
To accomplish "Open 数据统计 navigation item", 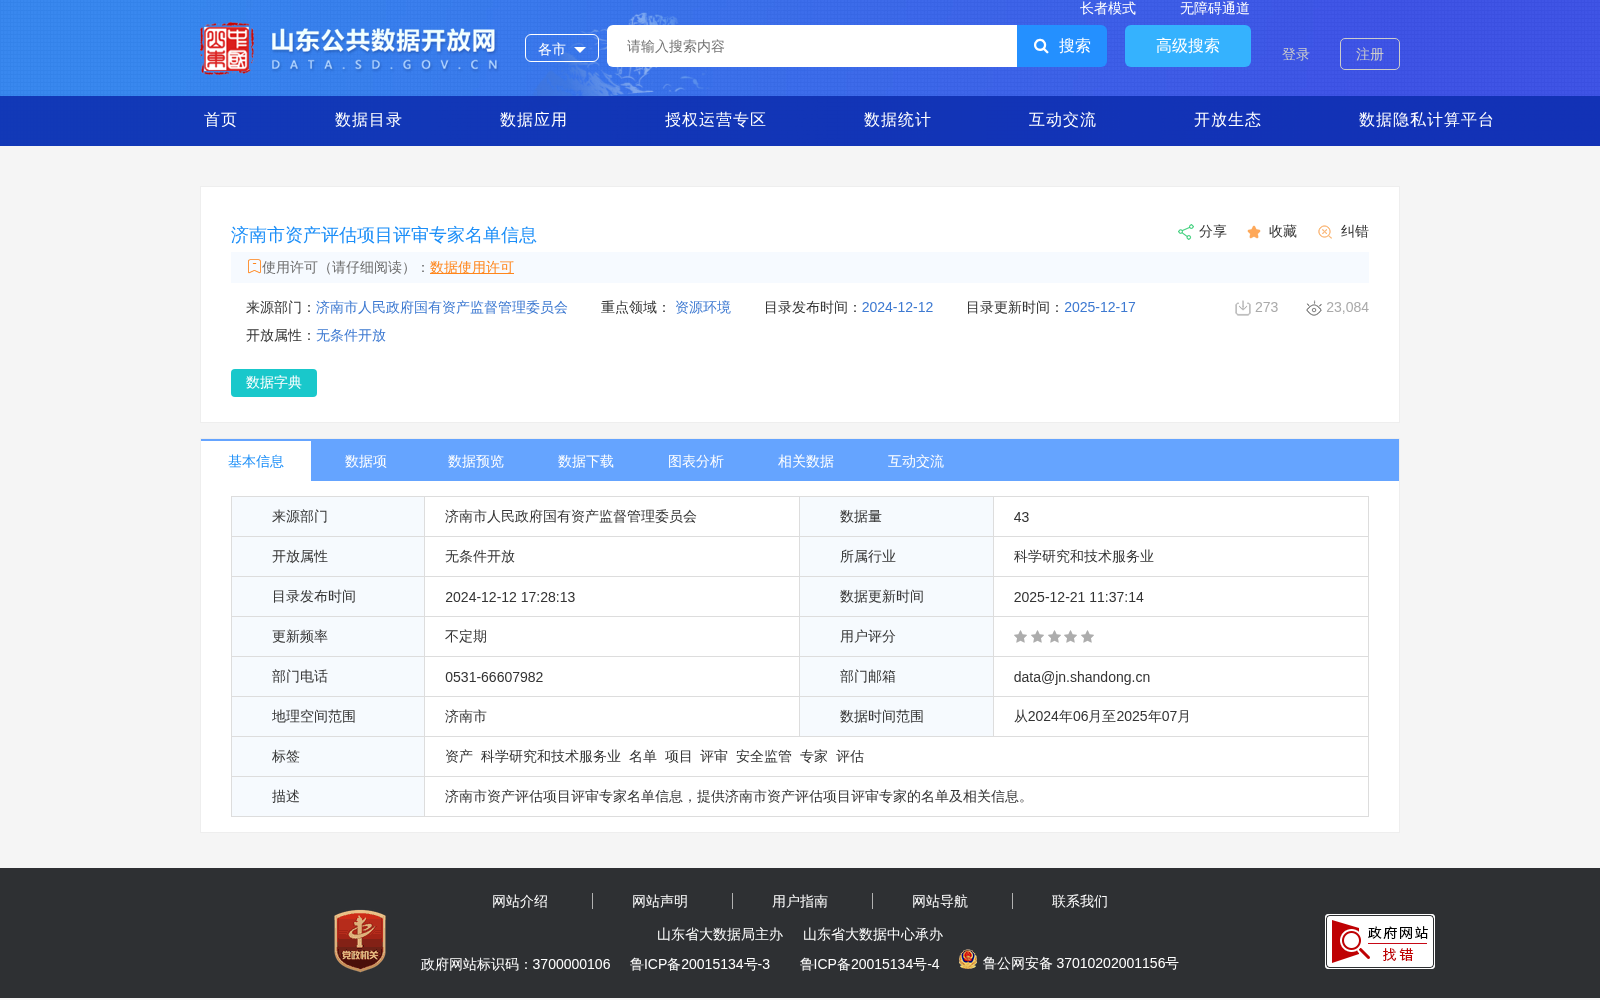I will [x=898, y=120].
